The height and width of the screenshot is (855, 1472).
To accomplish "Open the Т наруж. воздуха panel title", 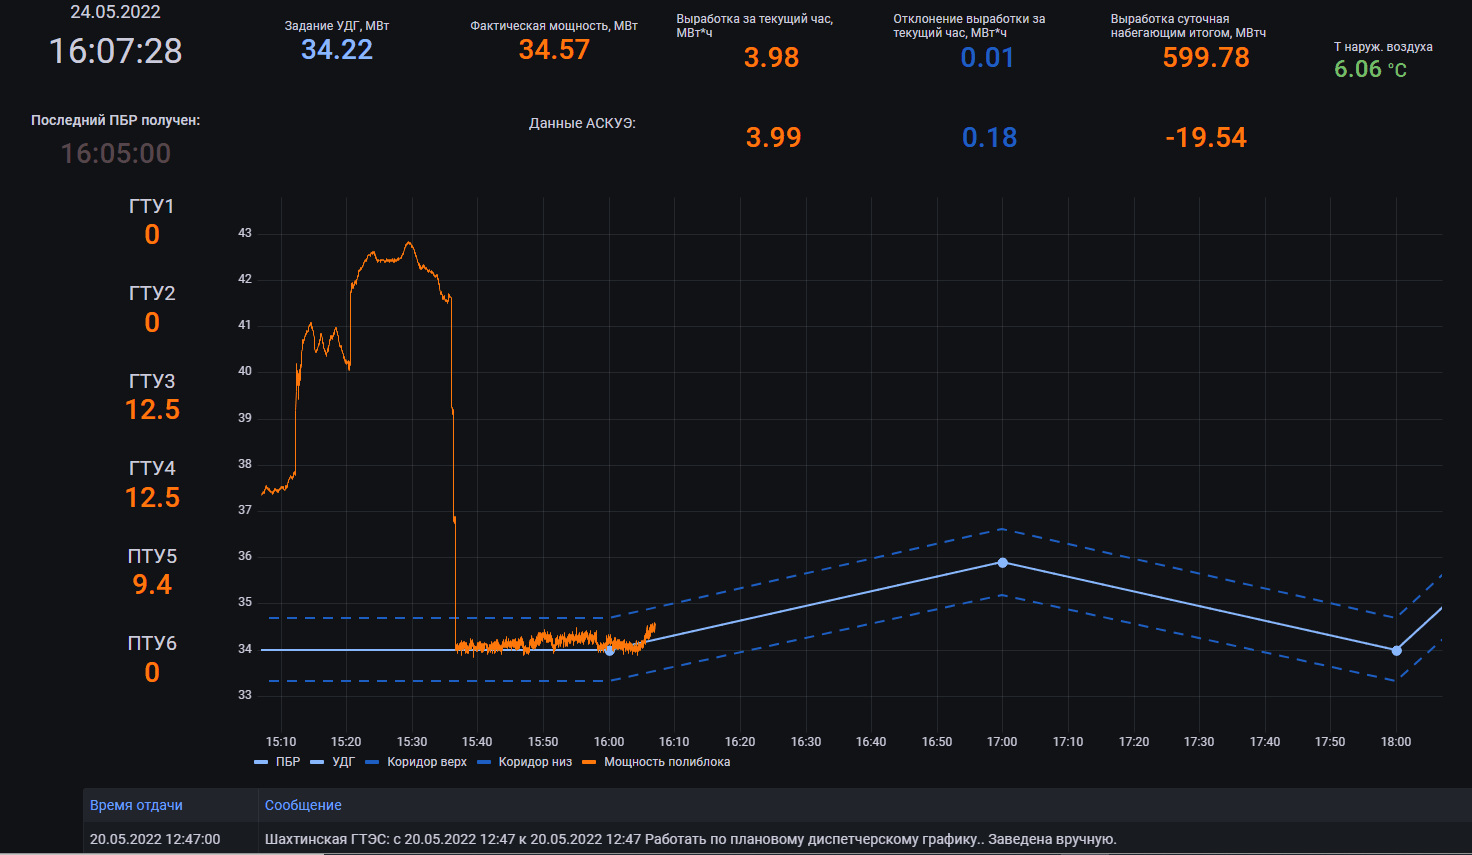I will tap(1382, 47).
